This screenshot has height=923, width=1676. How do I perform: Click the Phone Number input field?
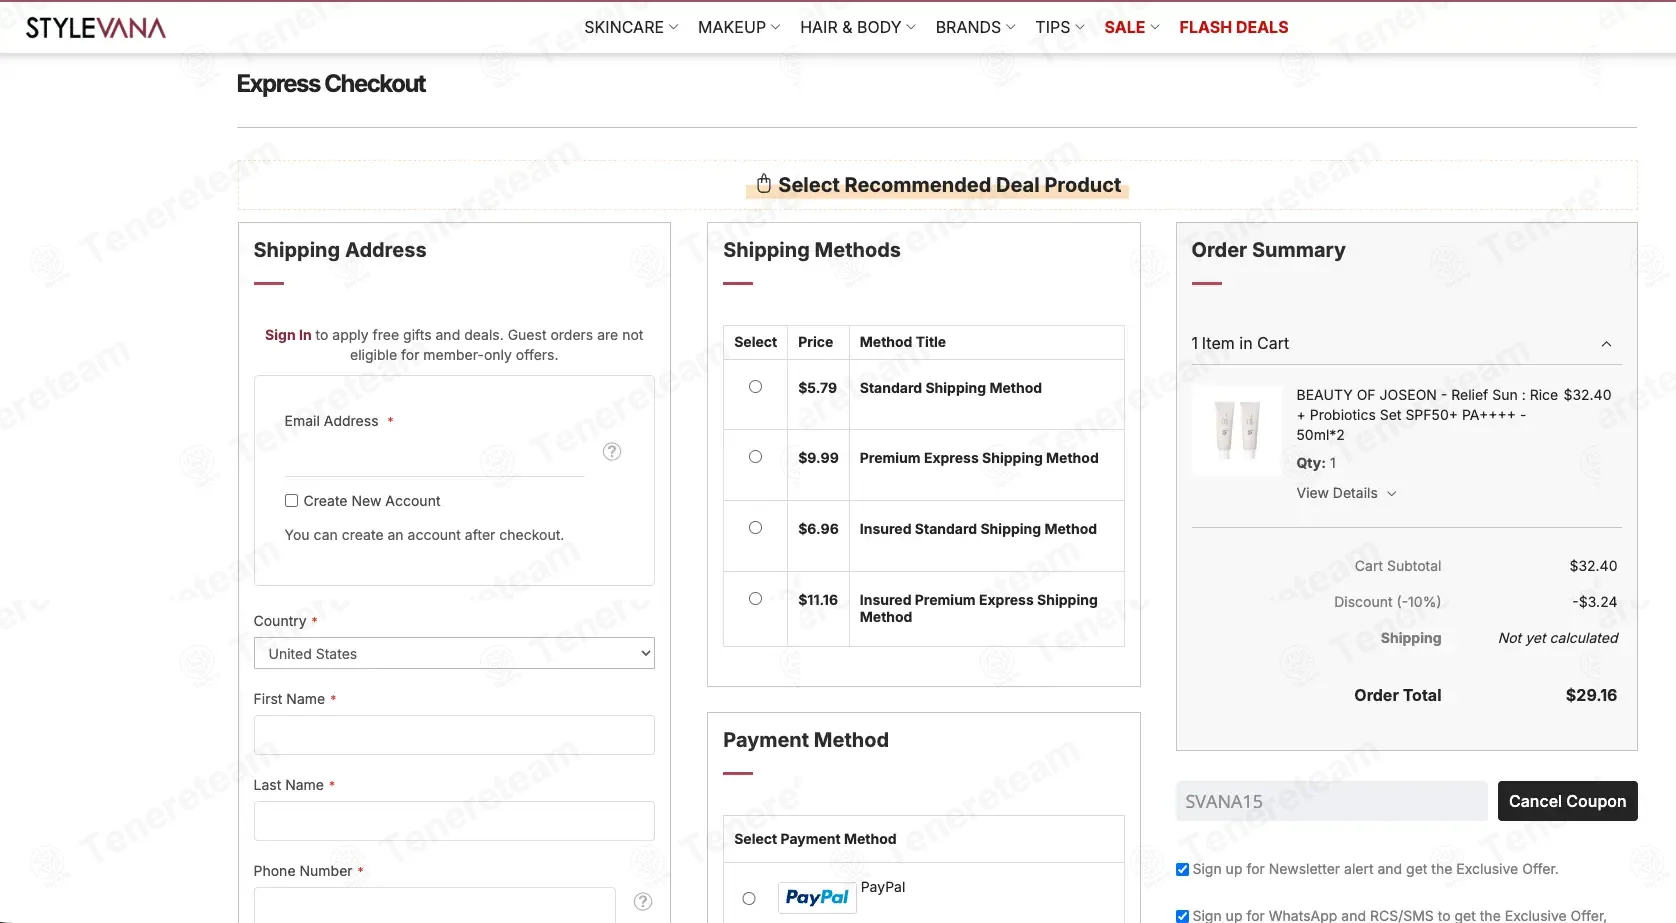(435, 905)
